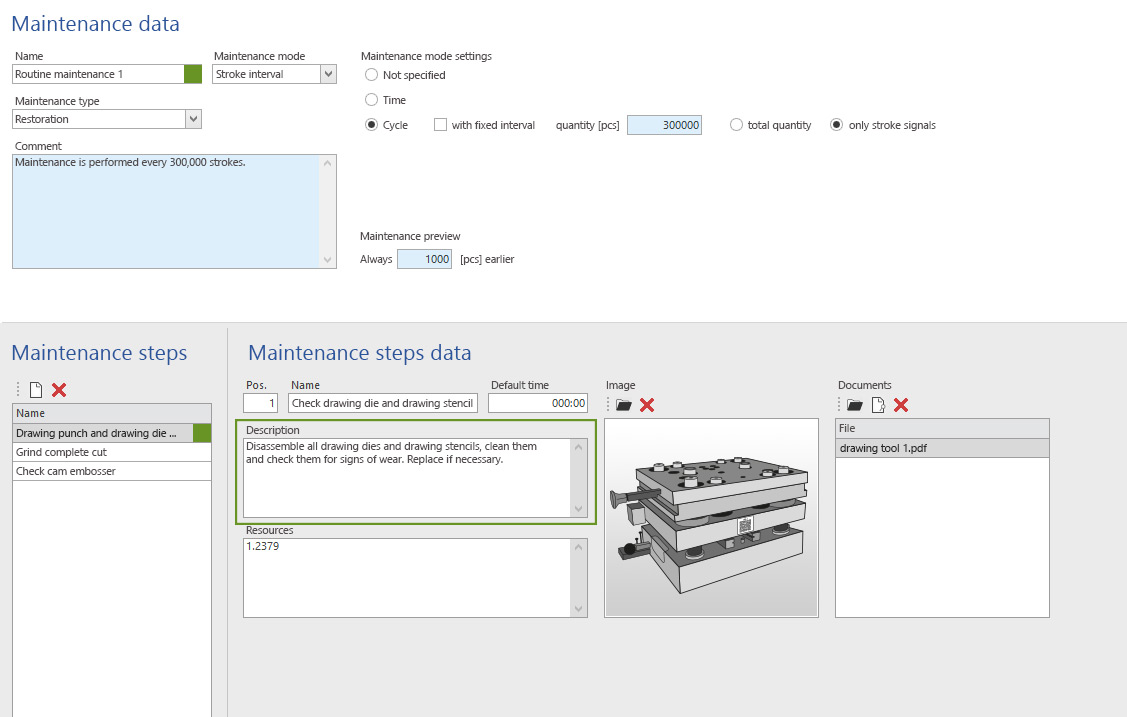Add new document under Documents
Screen dimensions: 1127x717
tap(878, 405)
